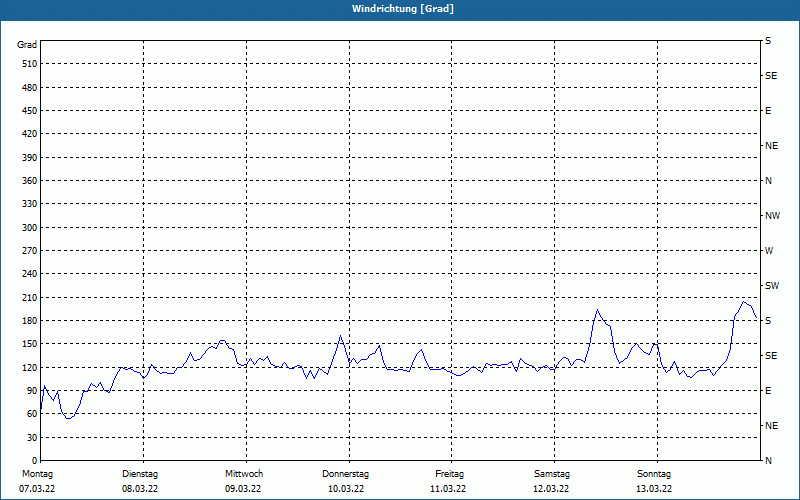The height and width of the screenshot is (500, 800).
Task: Click the date 07.03.22
Action: tap(37, 489)
